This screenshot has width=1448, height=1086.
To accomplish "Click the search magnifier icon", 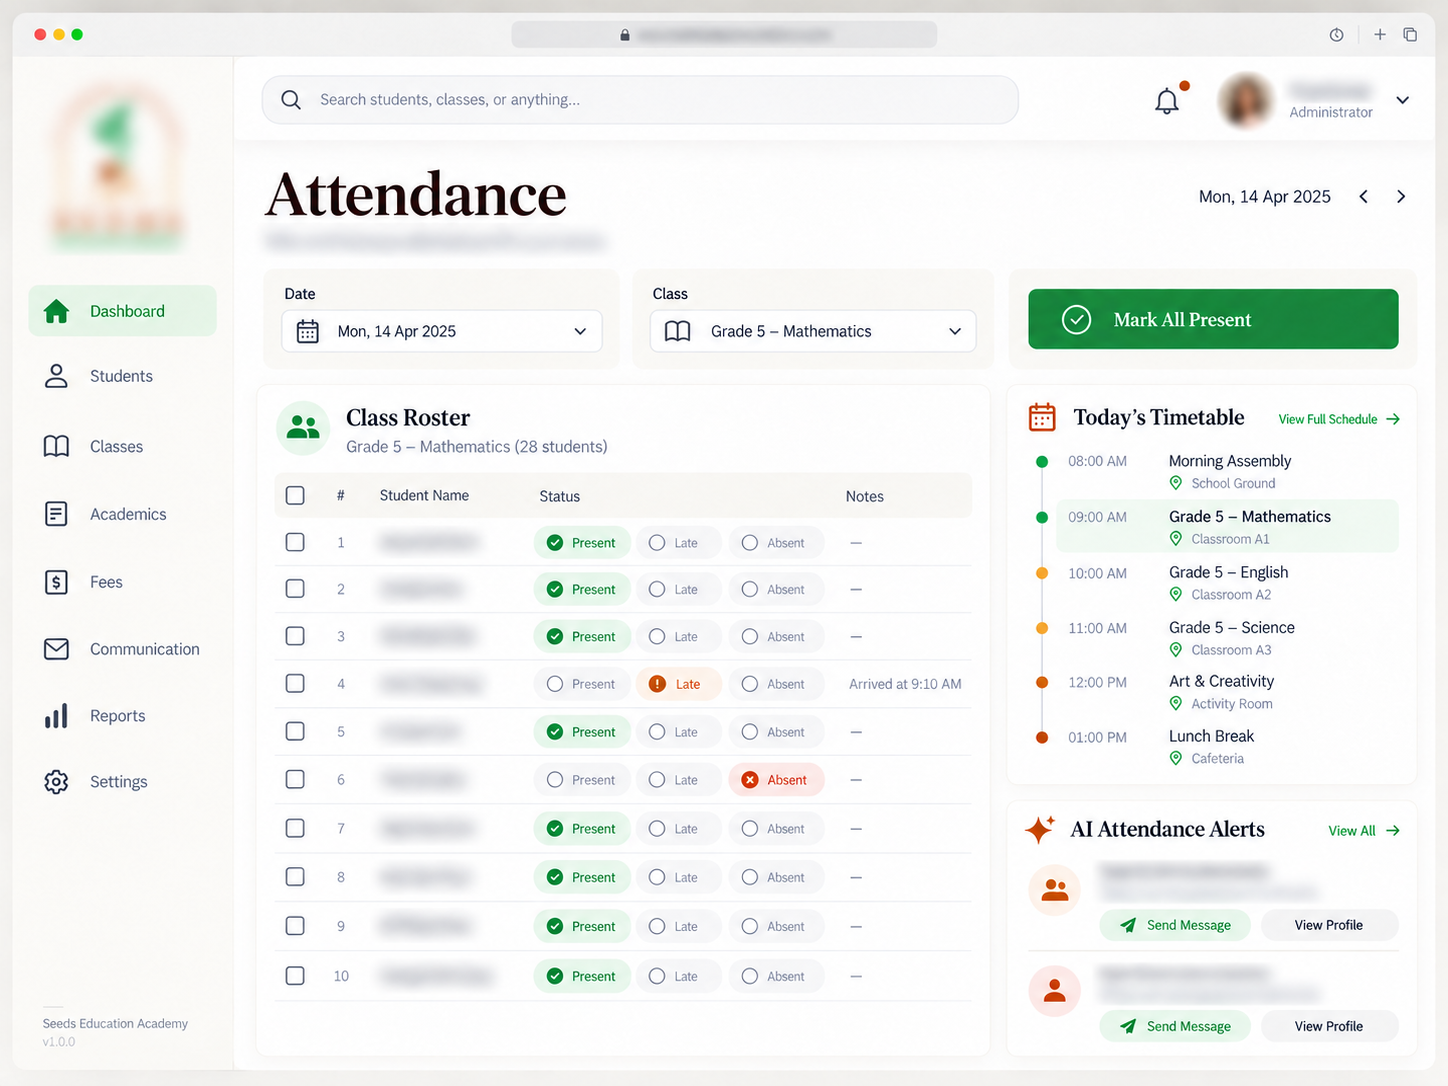I will [x=291, y=100].
